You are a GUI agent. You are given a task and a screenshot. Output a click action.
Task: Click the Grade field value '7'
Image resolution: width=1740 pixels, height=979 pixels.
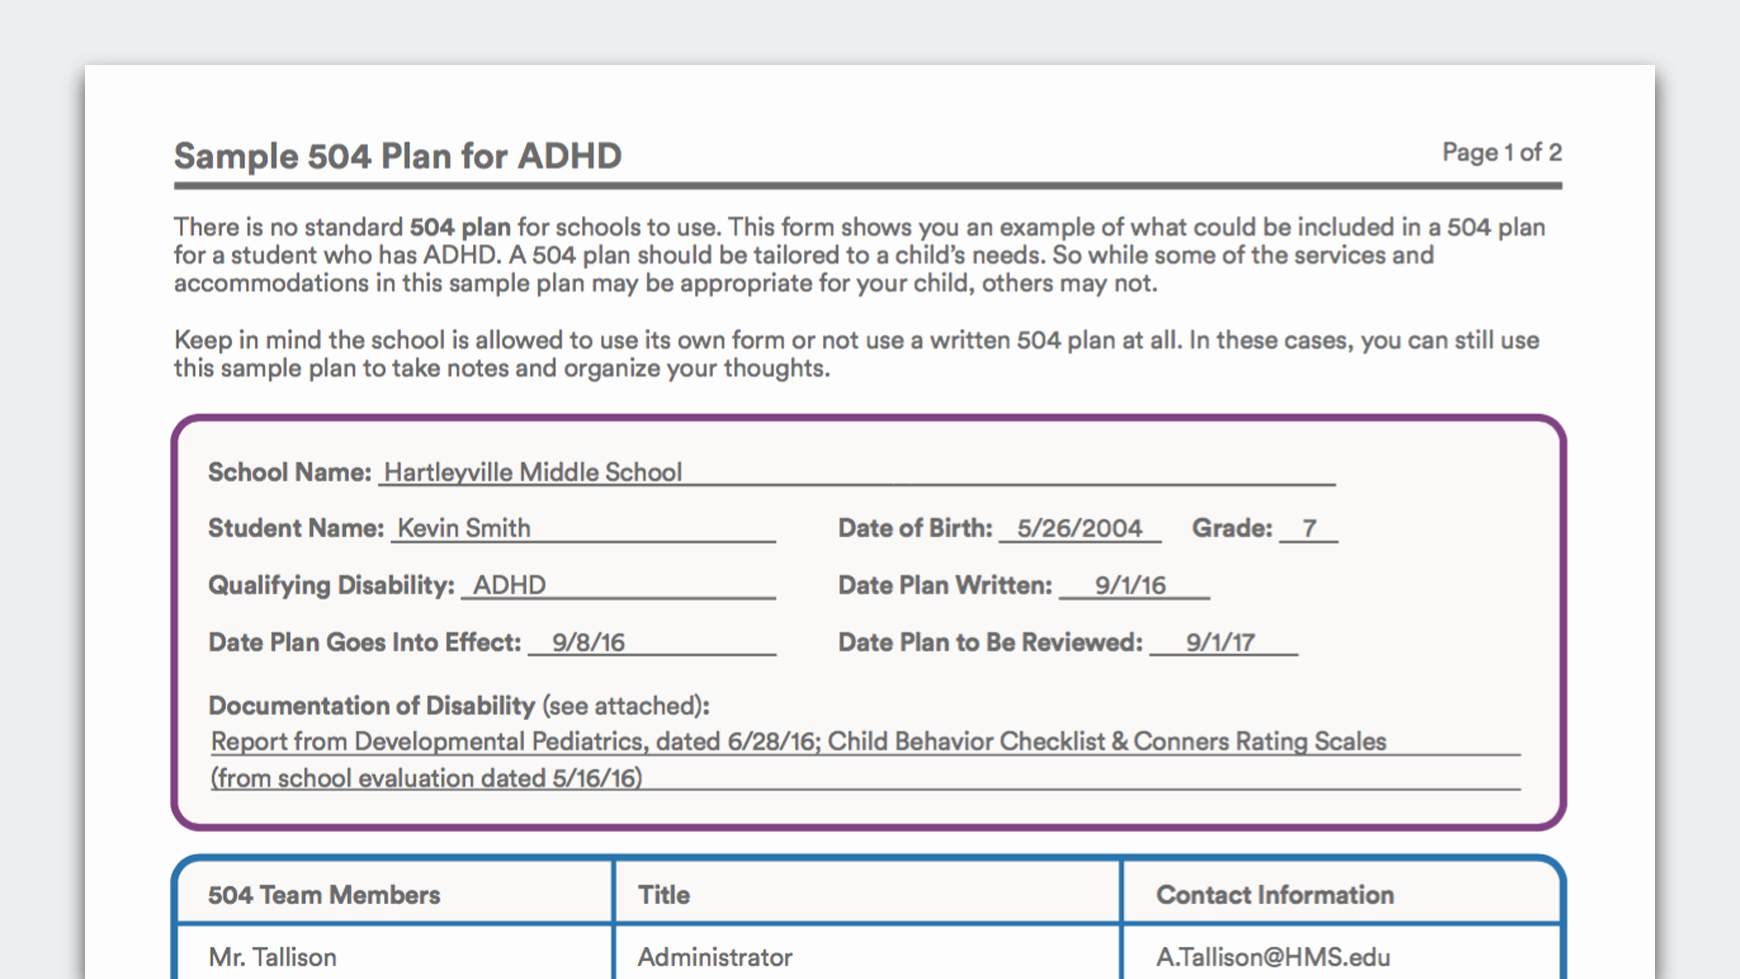pos(1309,528)
